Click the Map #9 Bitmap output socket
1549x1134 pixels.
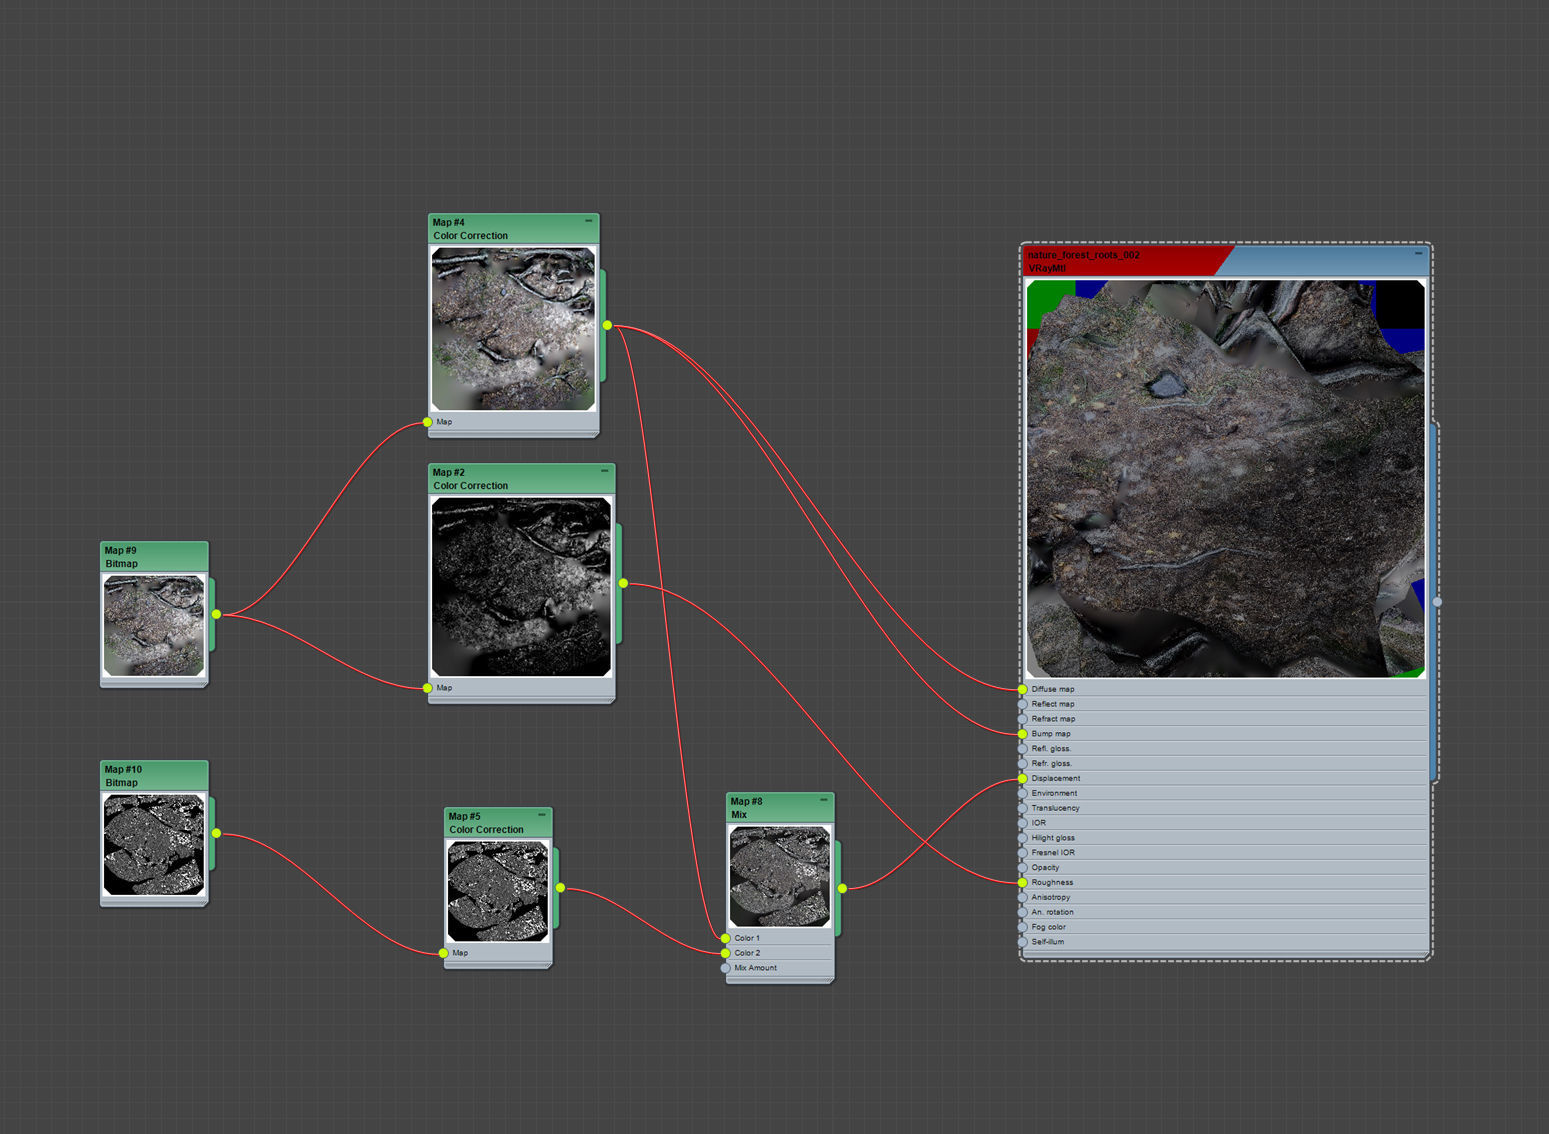click(216, 614)
